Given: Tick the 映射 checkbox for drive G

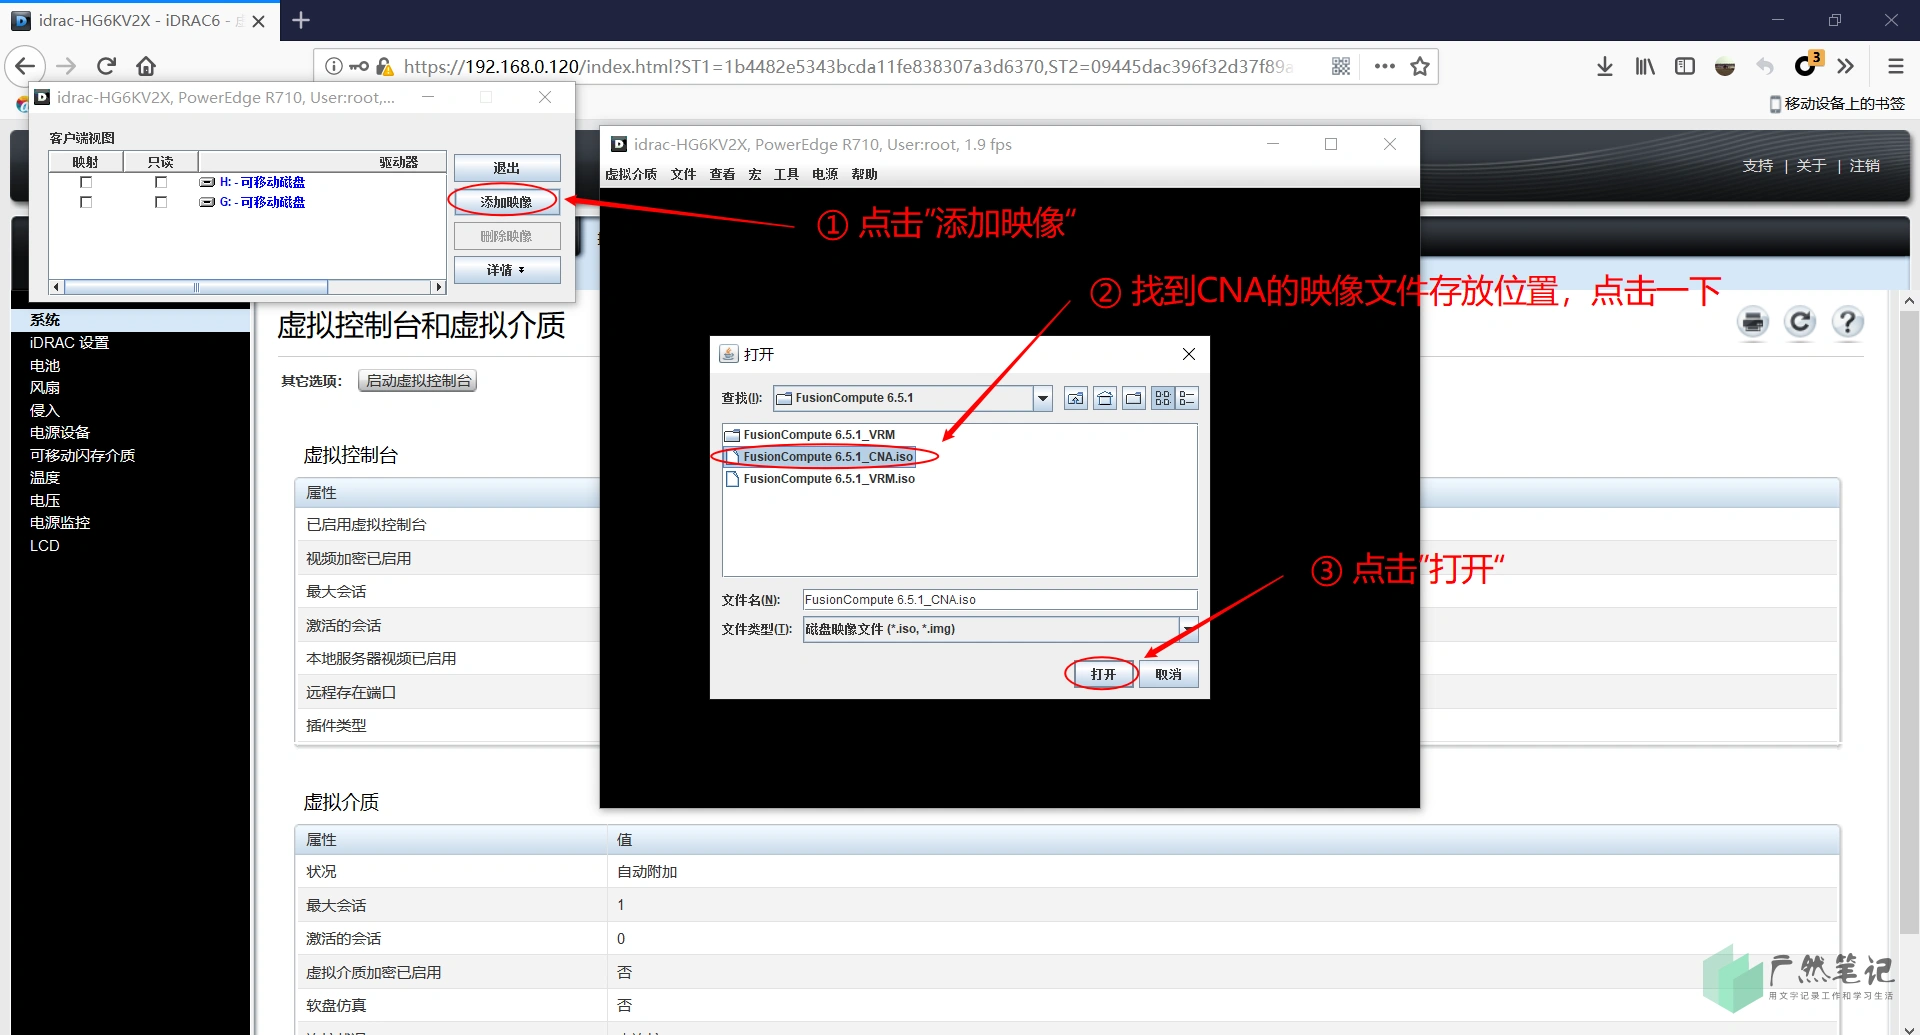Looking at the screenshot, I should pos(86,202).
